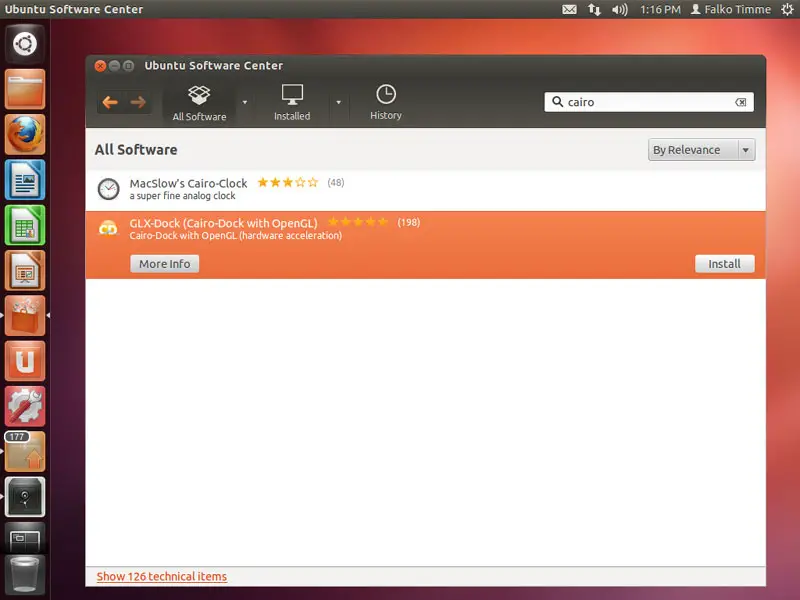Go back with the left arrow button
The image size is (800, 600).
tap(110, 102)
